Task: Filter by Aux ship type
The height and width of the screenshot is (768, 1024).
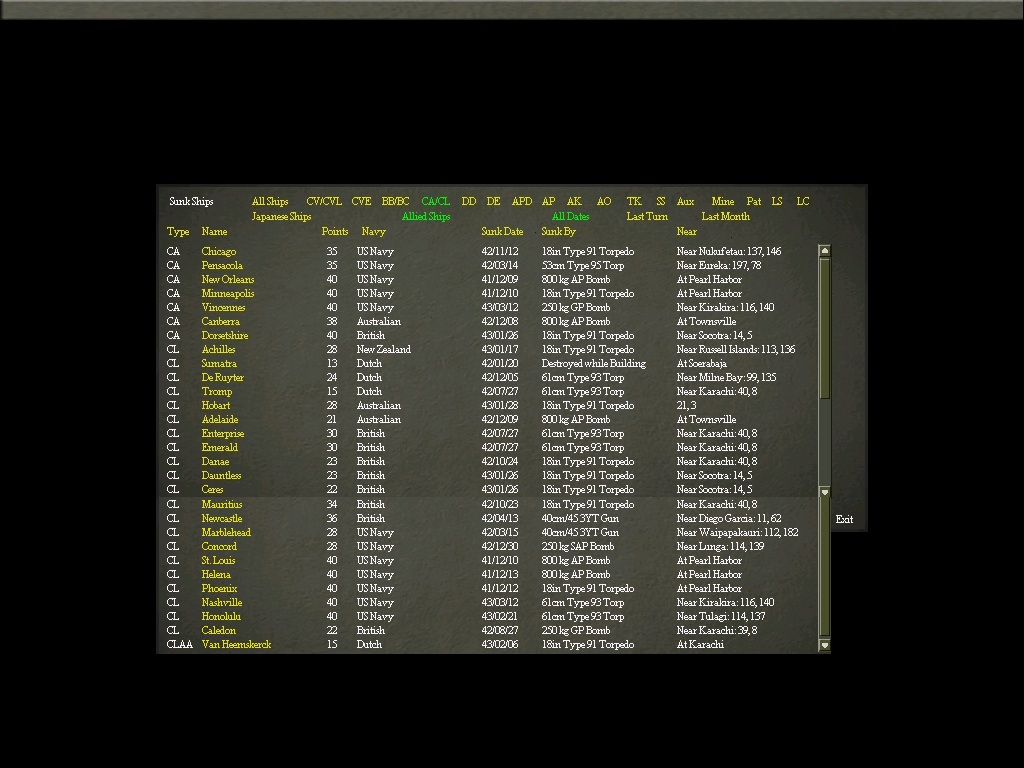Action: (x=685, y=201)
